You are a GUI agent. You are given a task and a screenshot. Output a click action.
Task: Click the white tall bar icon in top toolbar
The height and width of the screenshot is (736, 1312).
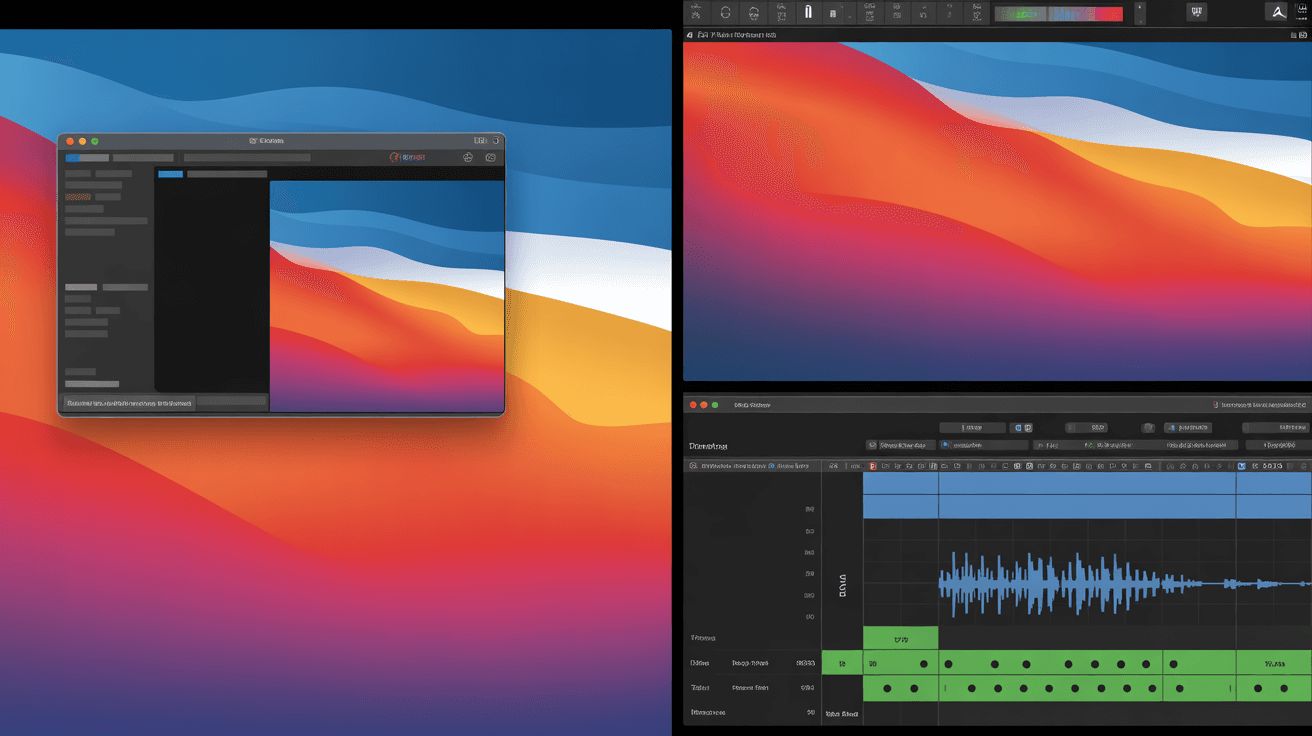(808, 13)
